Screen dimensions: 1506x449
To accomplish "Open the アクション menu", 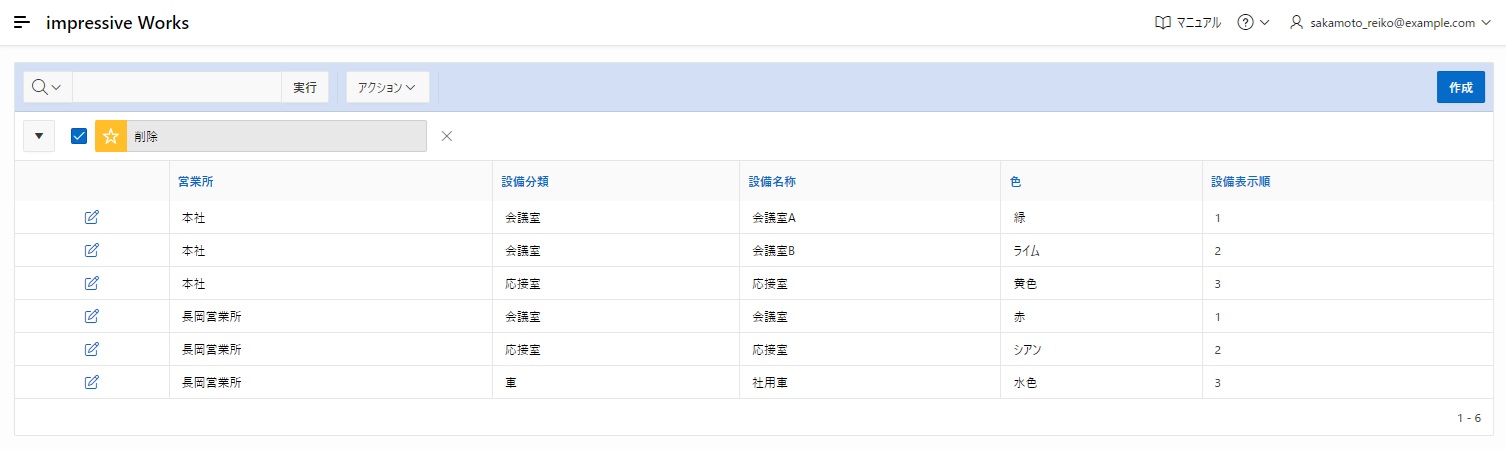I will (388, 87).
